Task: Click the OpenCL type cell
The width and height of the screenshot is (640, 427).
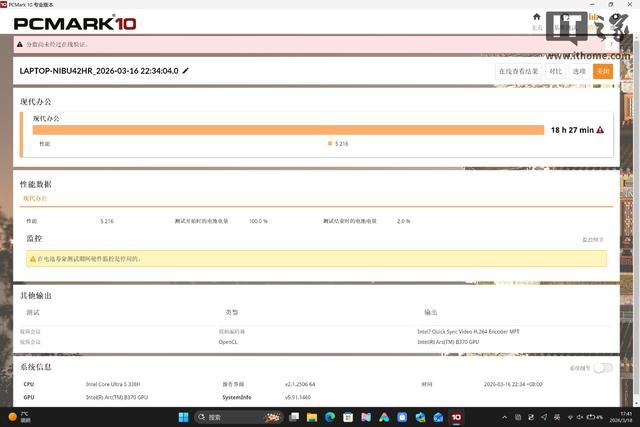Action: pos(228,342)
